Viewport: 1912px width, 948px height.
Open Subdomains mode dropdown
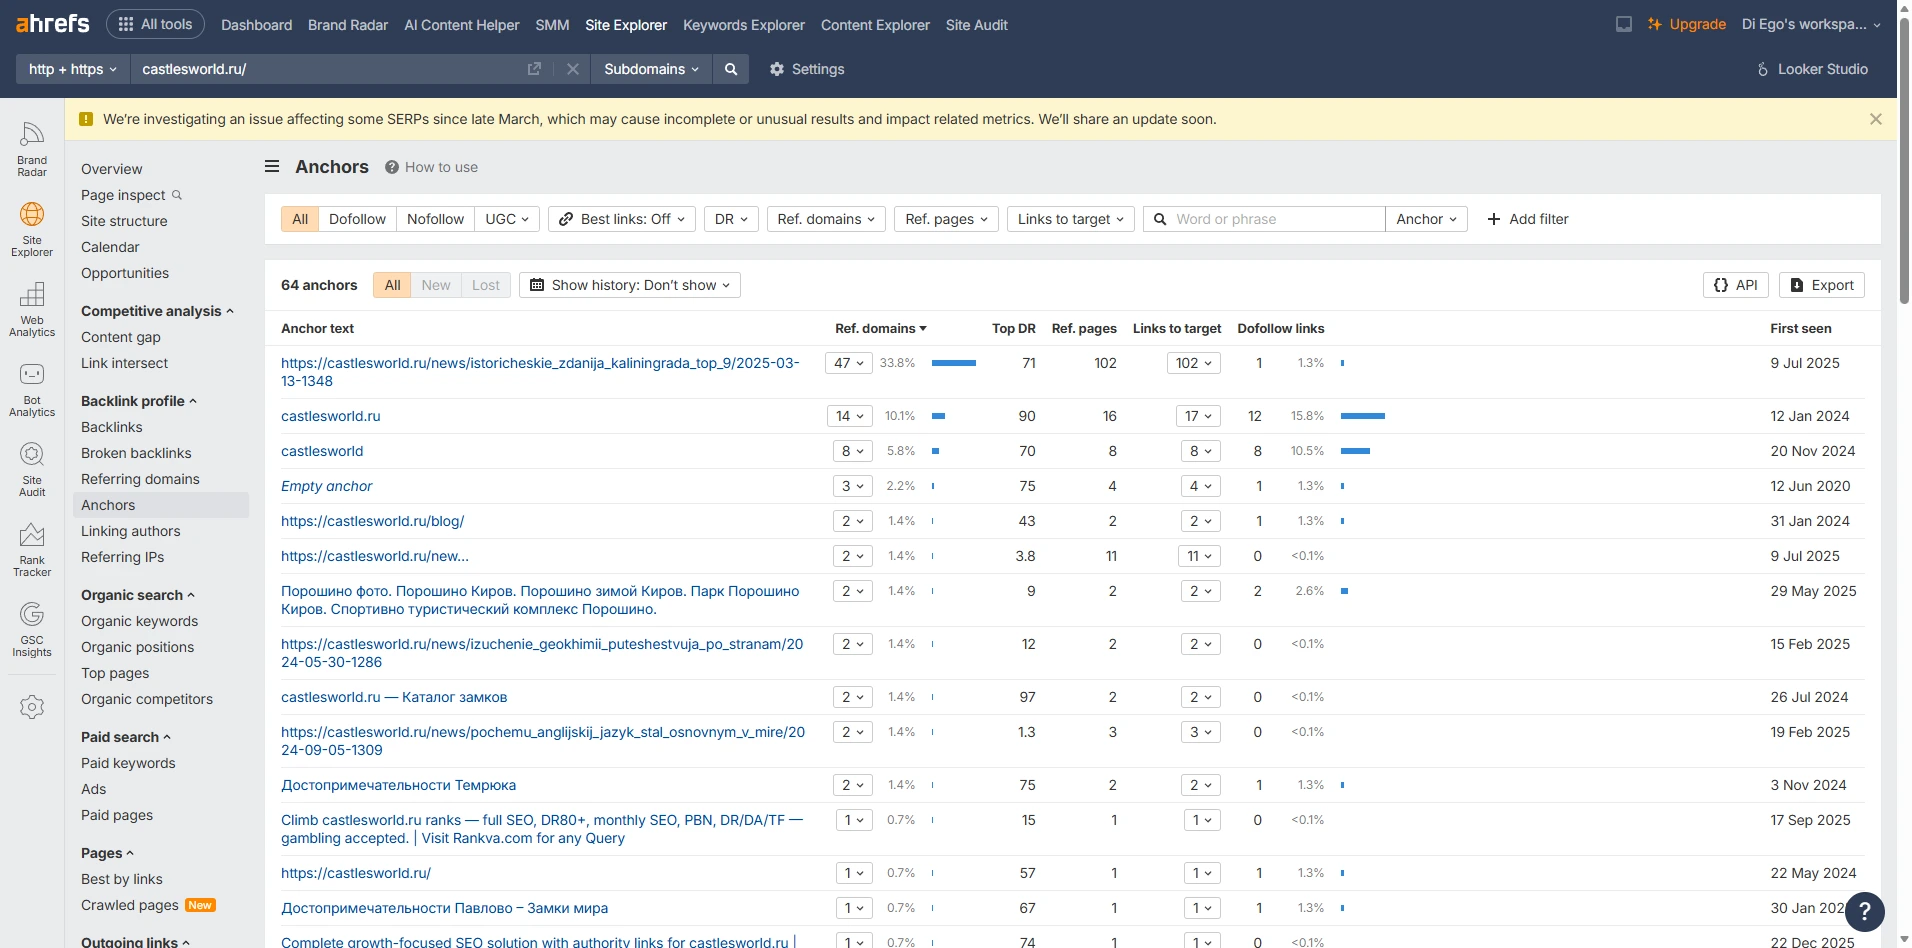pos(651,69)
